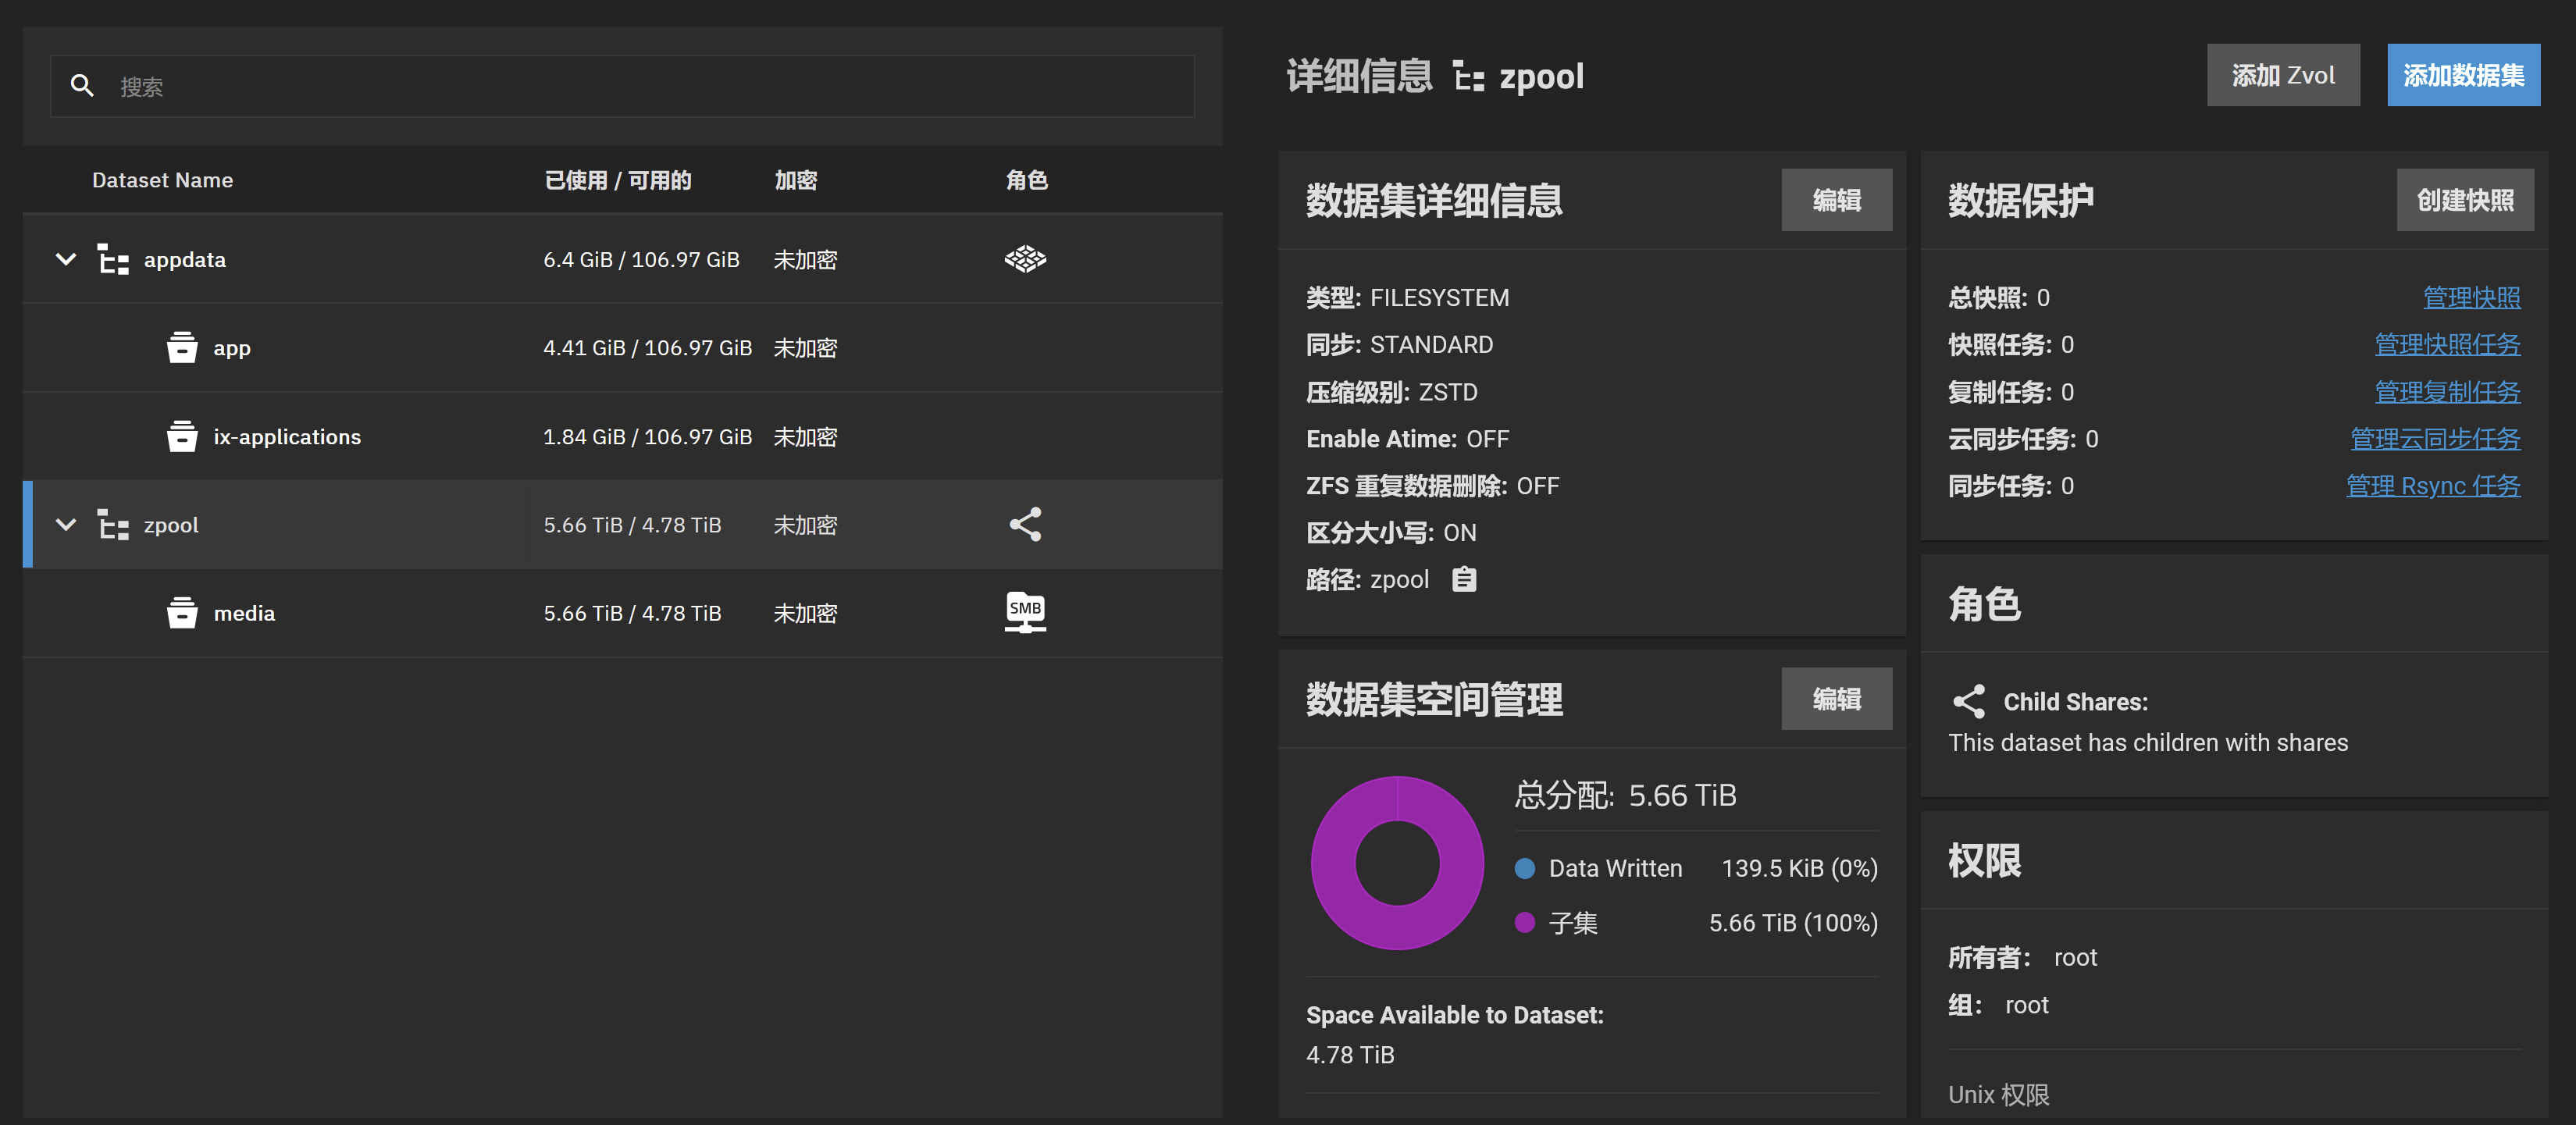Viewport: 2576px width, 1125px height.
Task: Click the 总快照: 0 line
Action: 1998,298
